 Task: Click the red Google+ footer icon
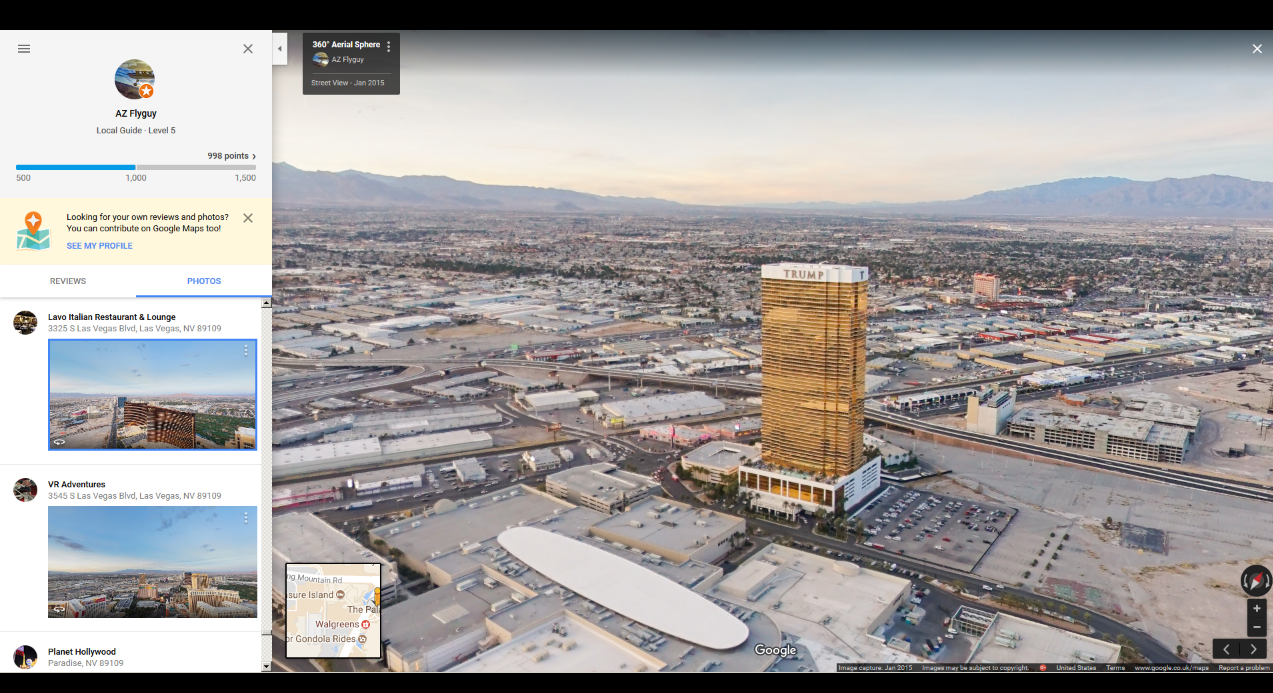coord(1043,668)
